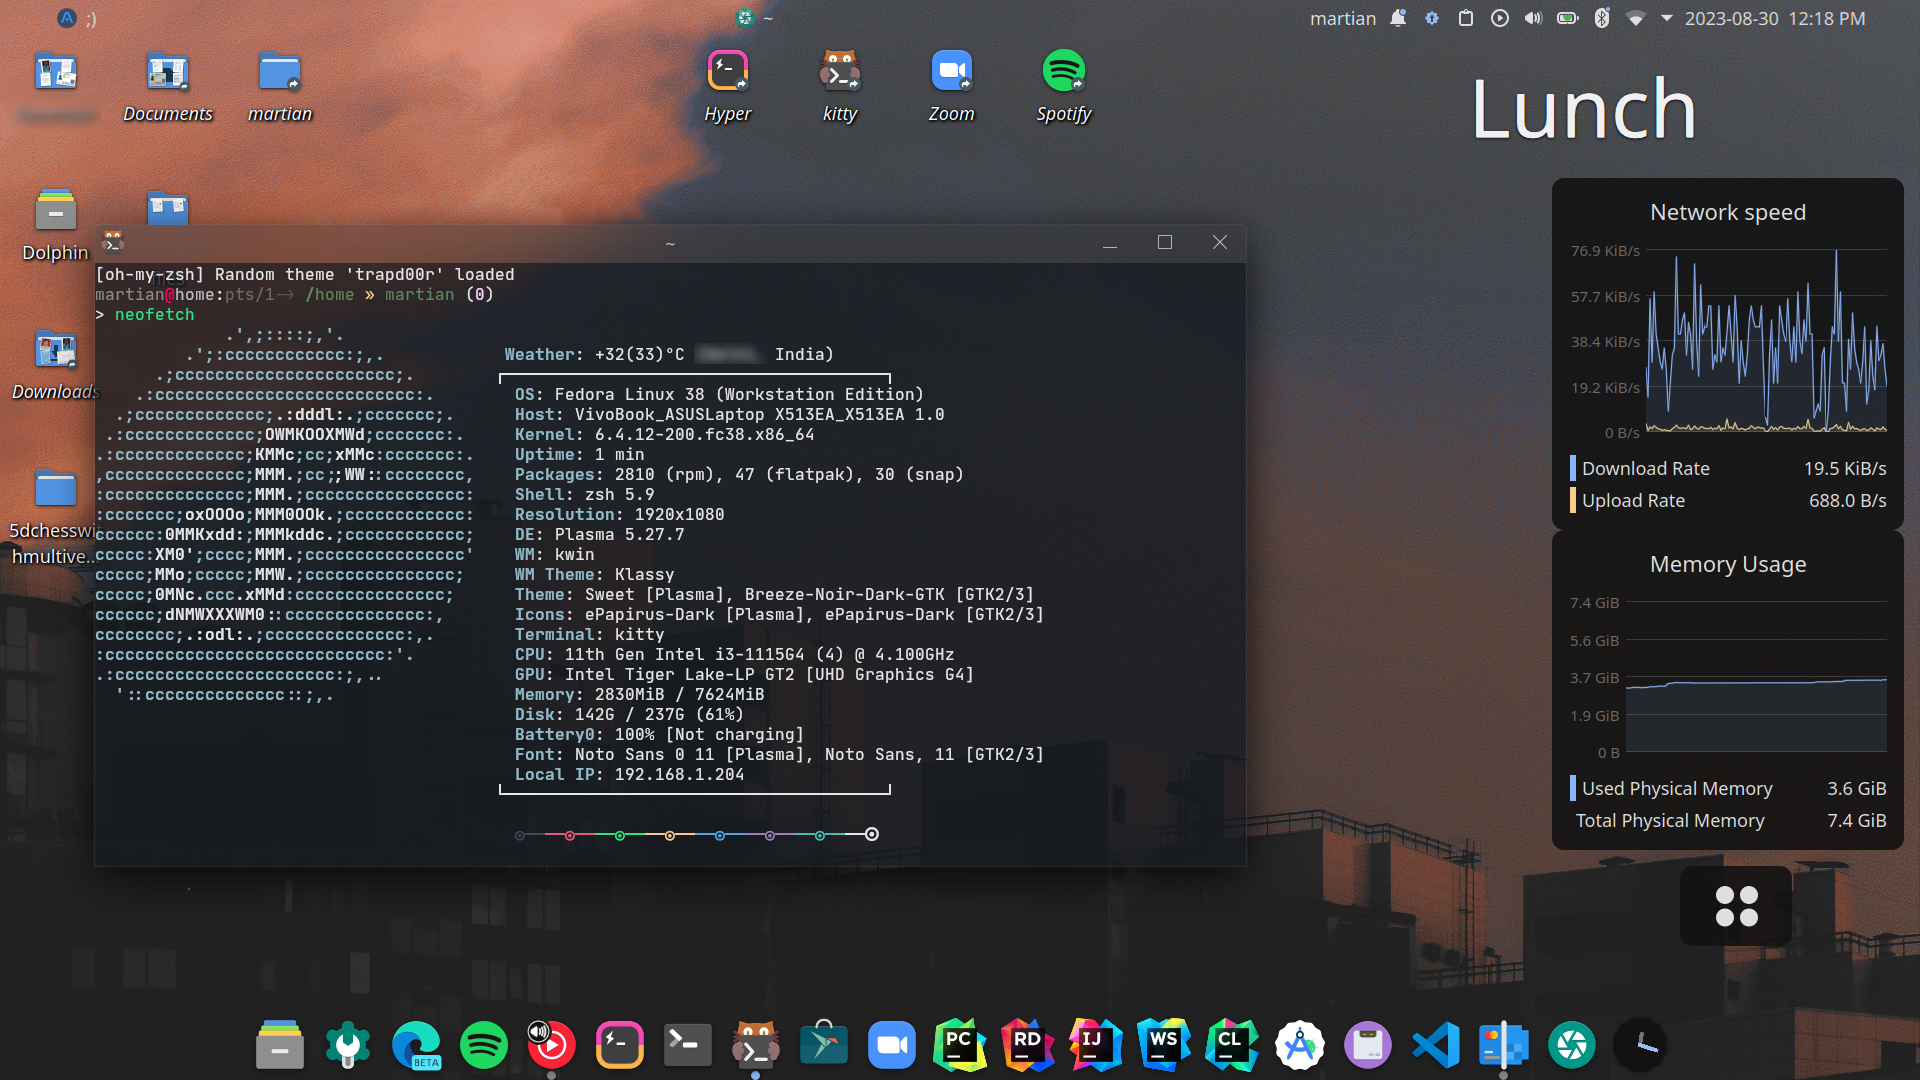The width and height of the screenshot is (1920, 1080).
Task: Launch Microsoft Edge Beta from dock
Action: [416, 1045]
